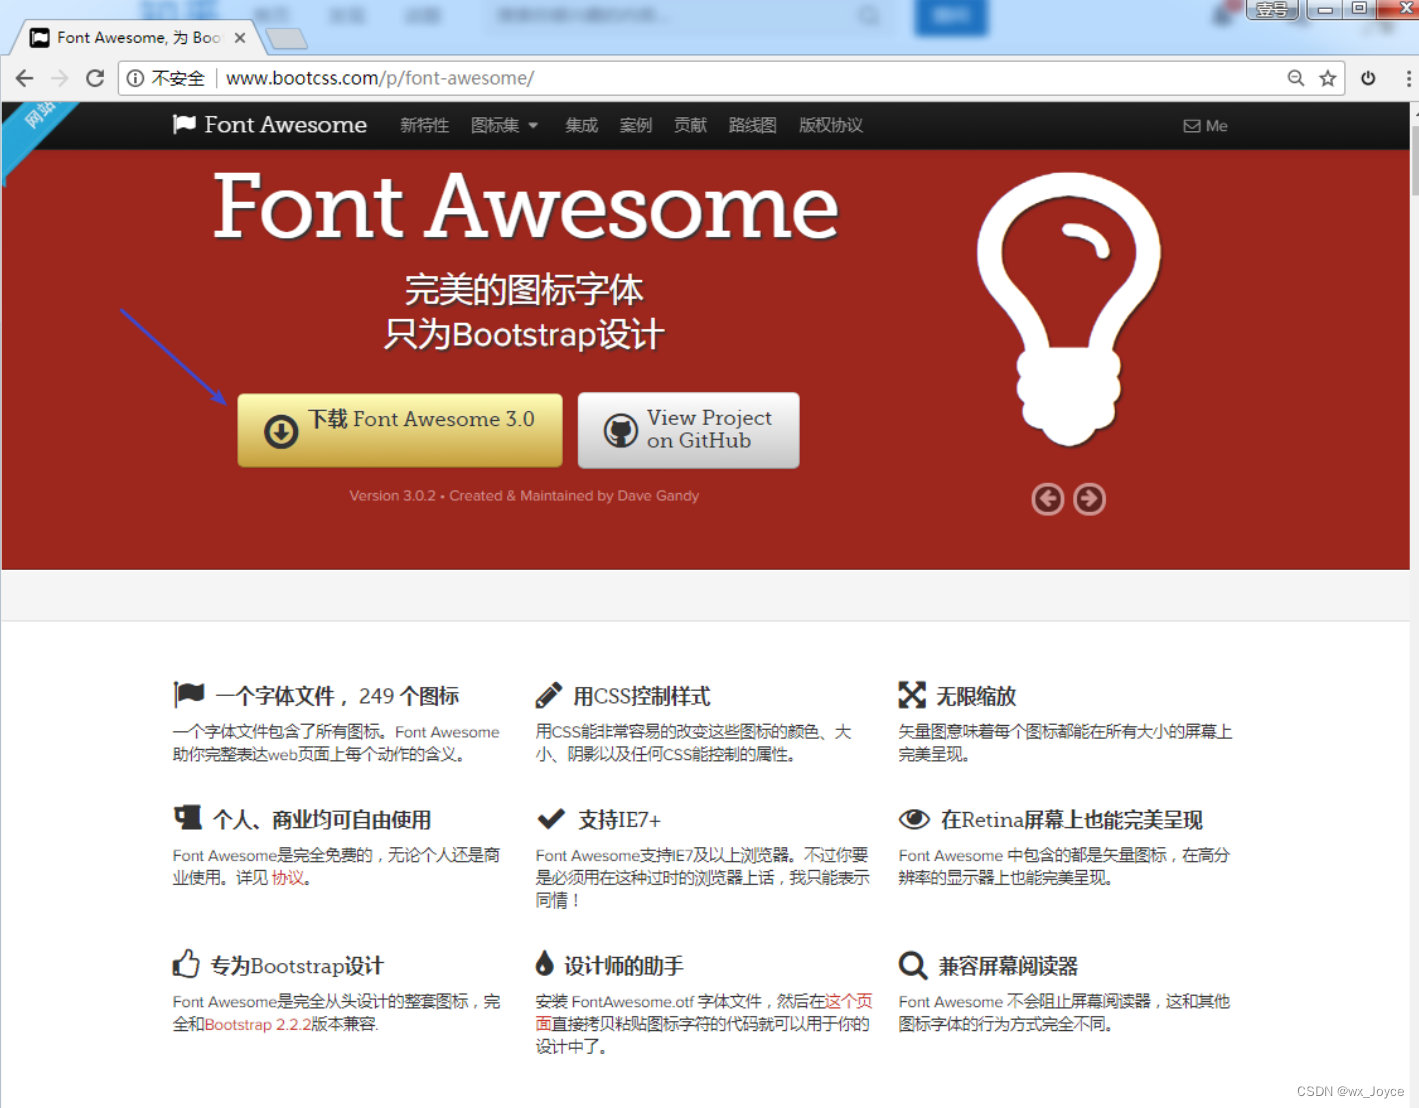
Task: Click the 无限缩放 heading
Action: (976, 696)
